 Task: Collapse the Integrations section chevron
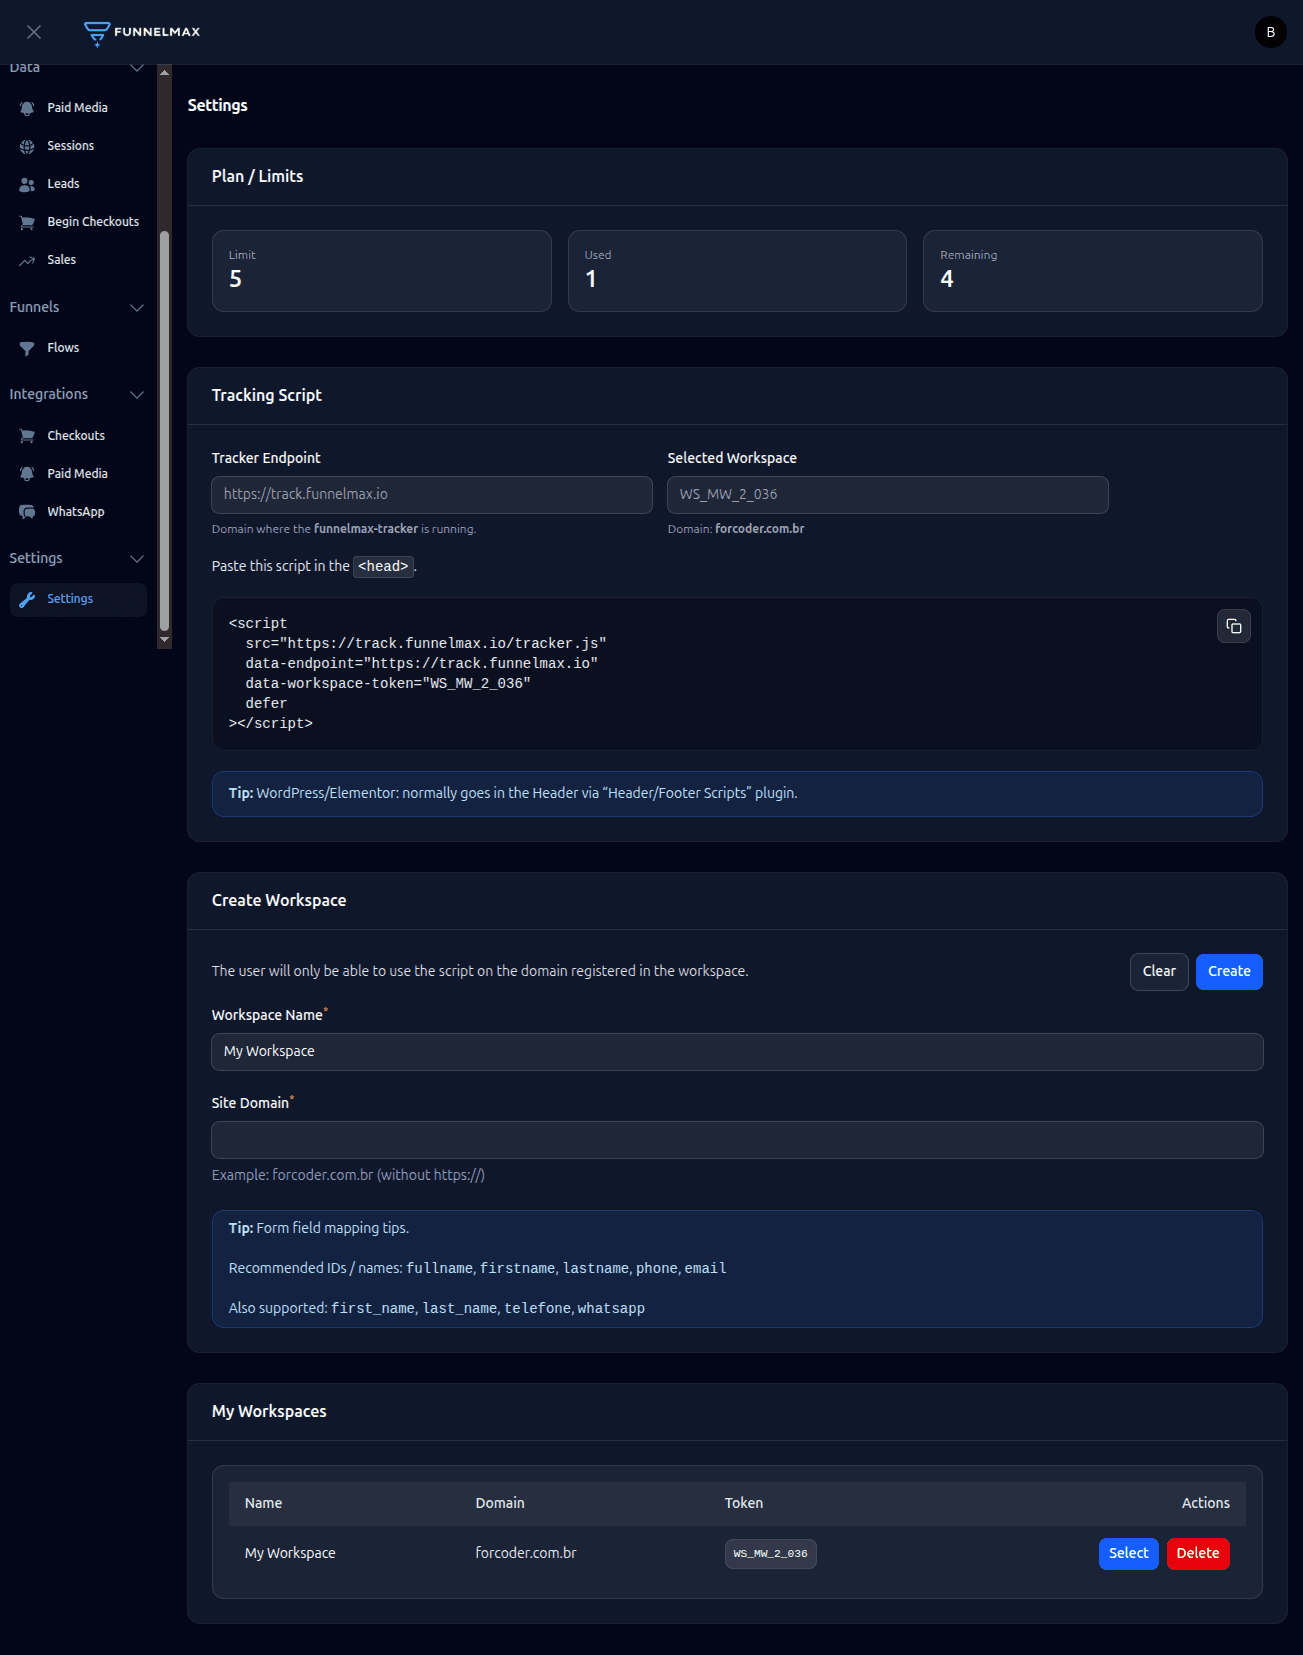tap(137, 394)
